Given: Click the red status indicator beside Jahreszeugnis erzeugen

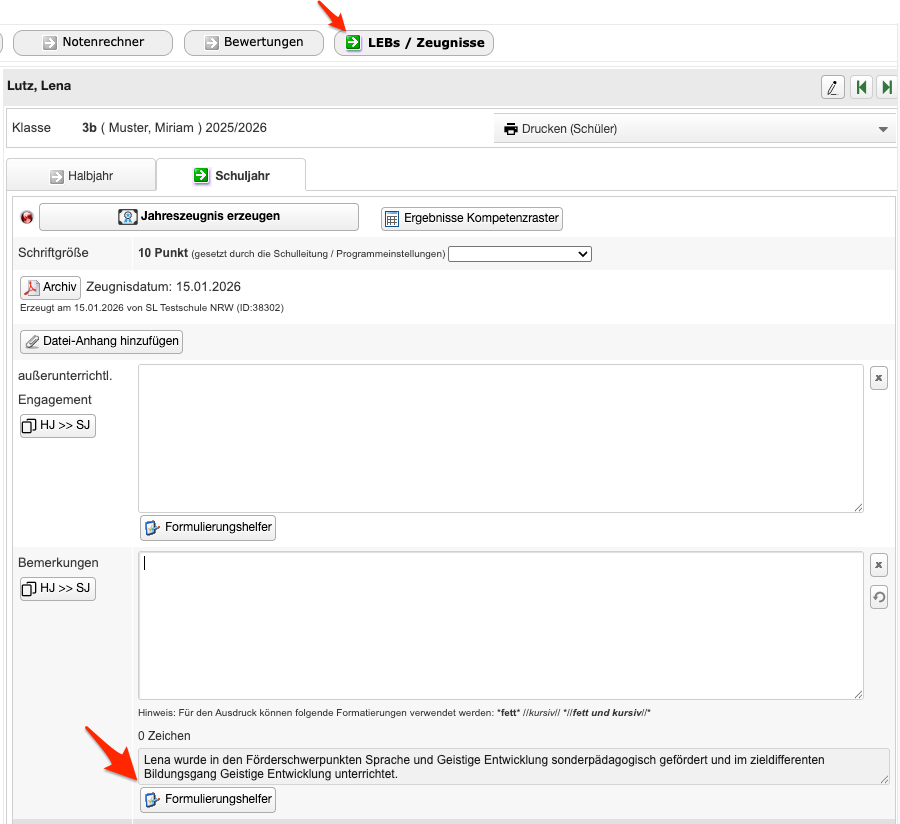Looking at the screenshot, I should point(27,217).
